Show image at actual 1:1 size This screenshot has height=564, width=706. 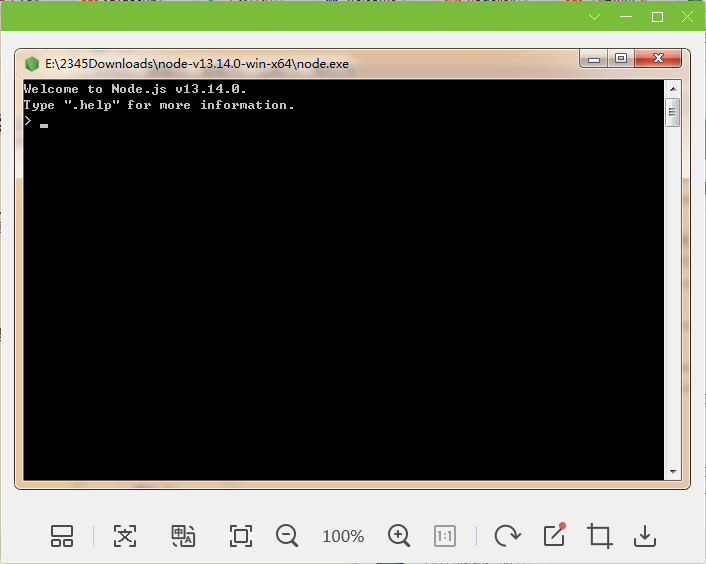445,536
